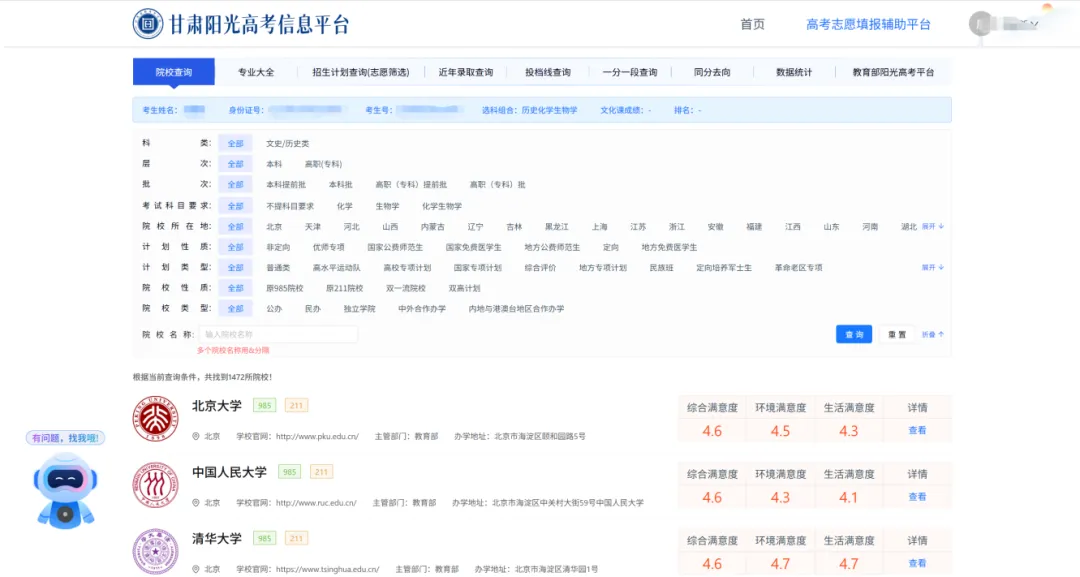Visit https://www.tsinghua.edu.cn/ website link
This screenshot has height=577, width=1080.
coord(327,569)
